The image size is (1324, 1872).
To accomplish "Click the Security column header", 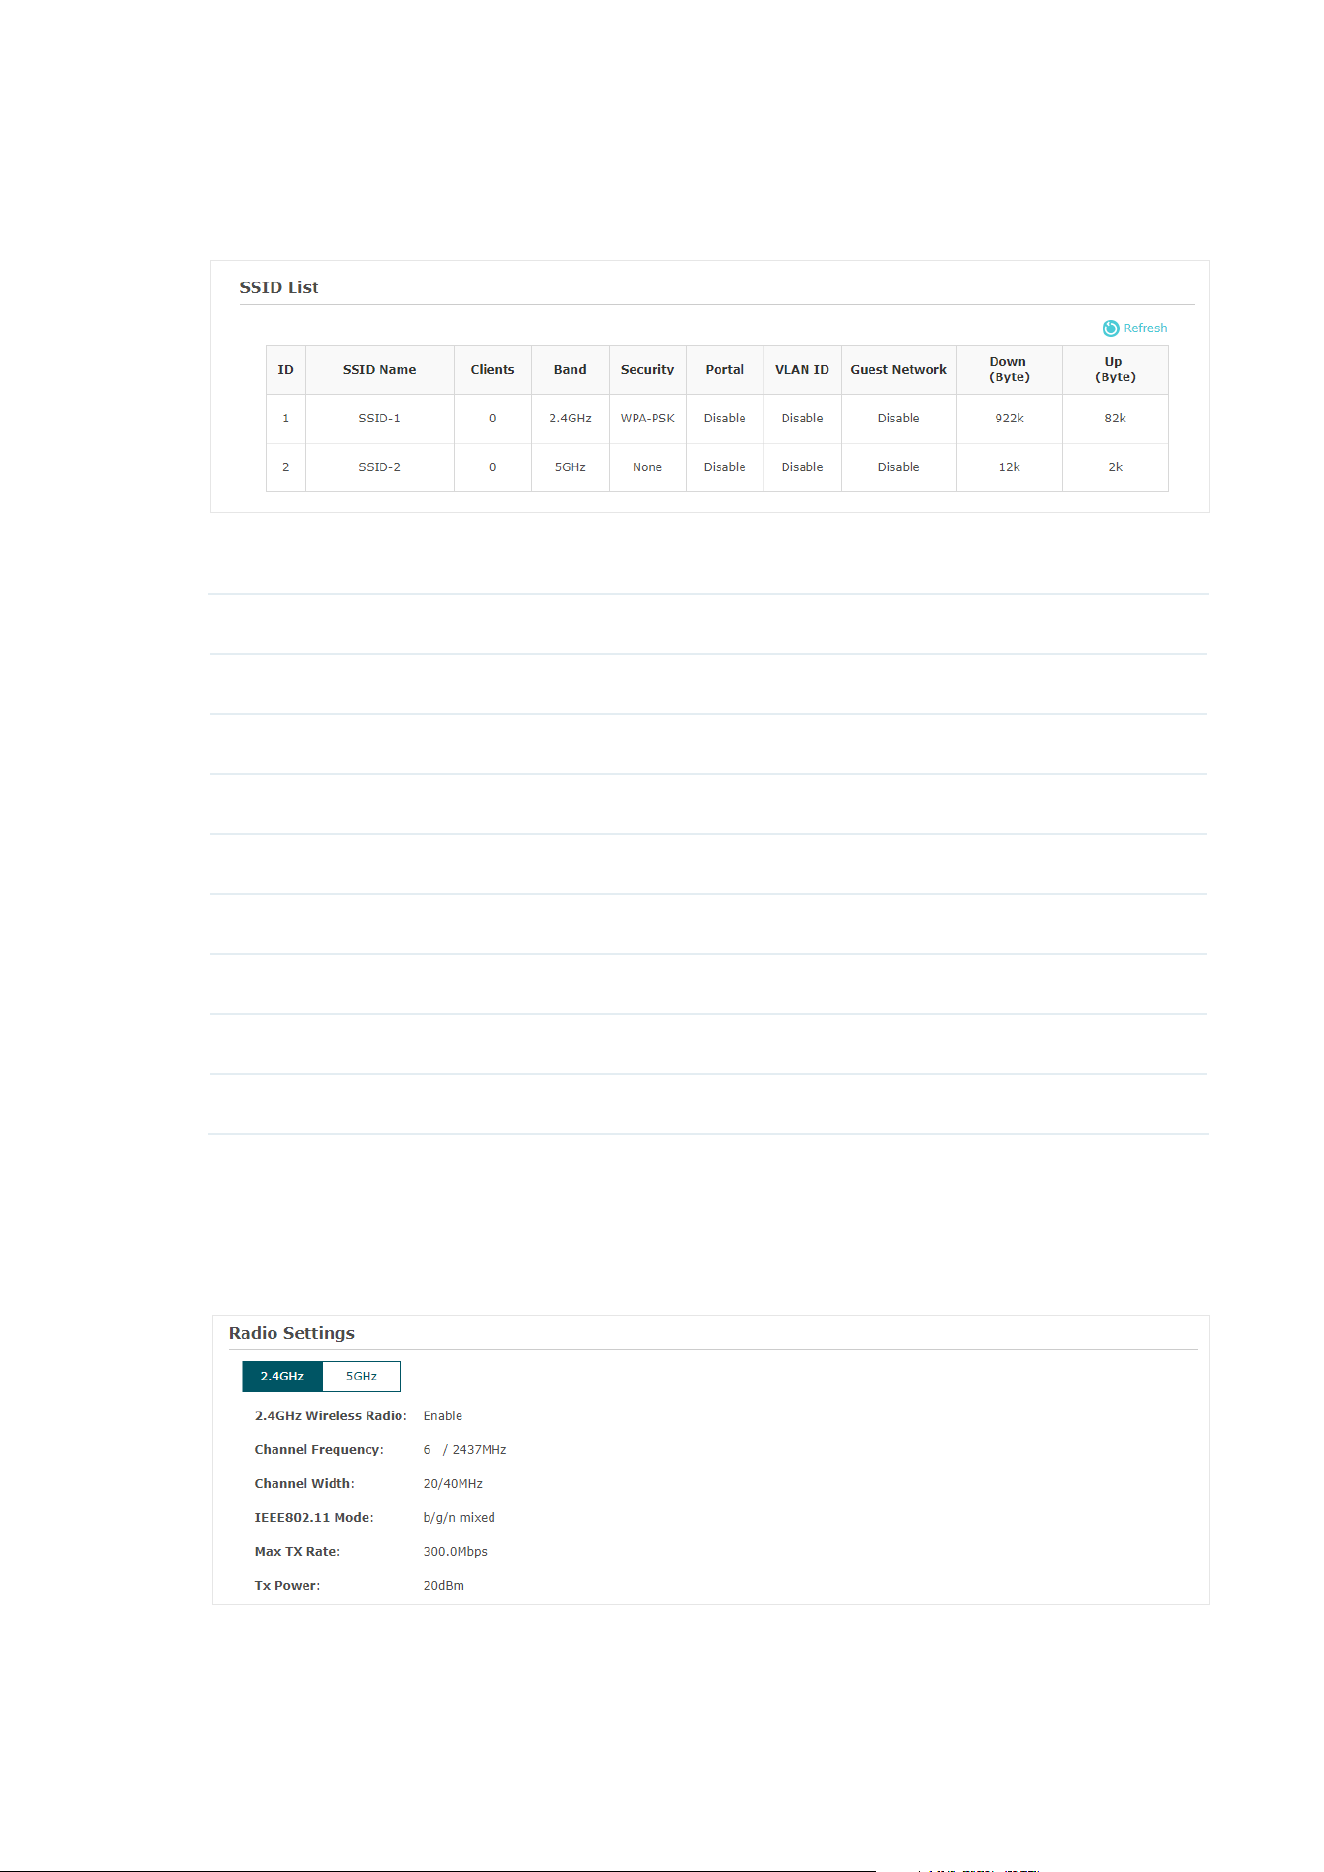I will pyautogui.click(x=647, y=370).
